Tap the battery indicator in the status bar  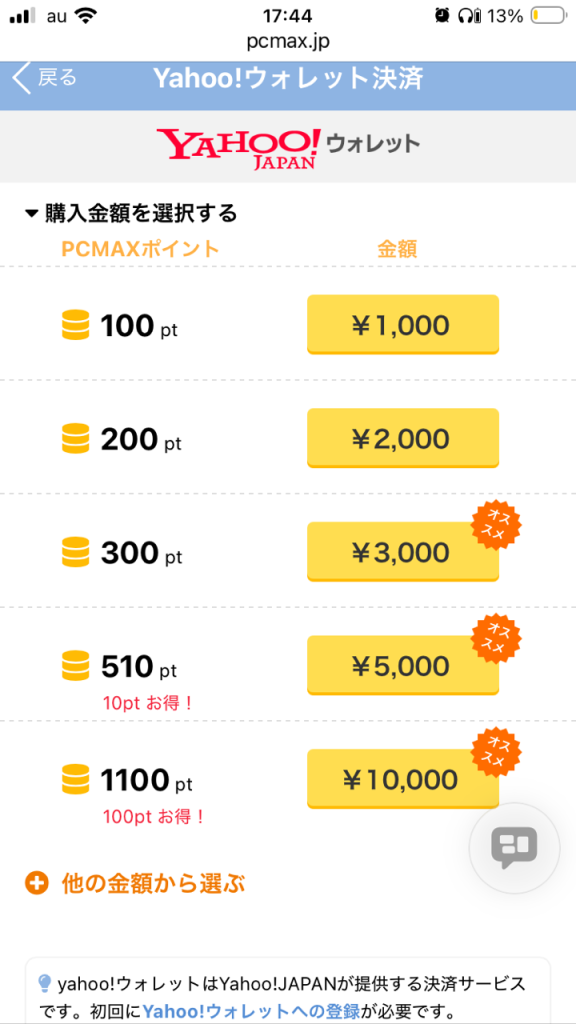click(549, 14)
